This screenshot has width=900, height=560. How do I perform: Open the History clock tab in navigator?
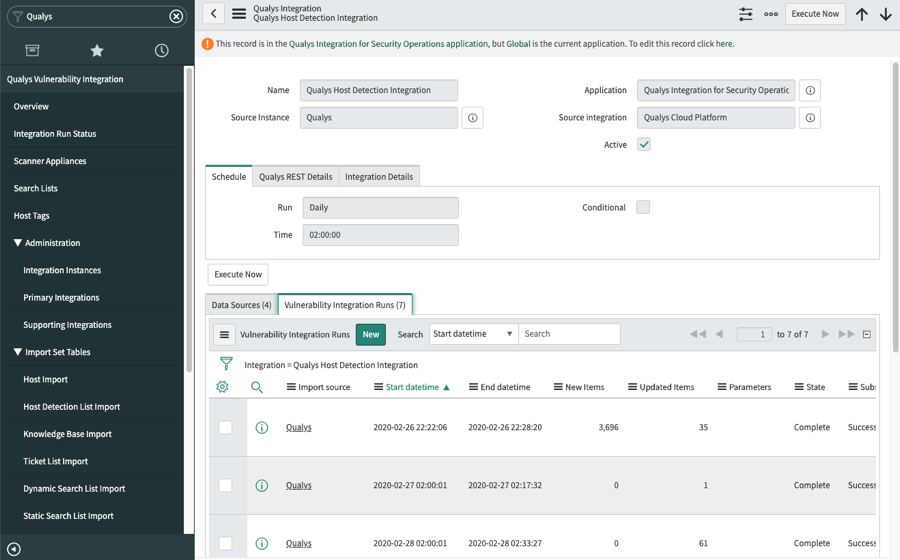tap(162, 50)
